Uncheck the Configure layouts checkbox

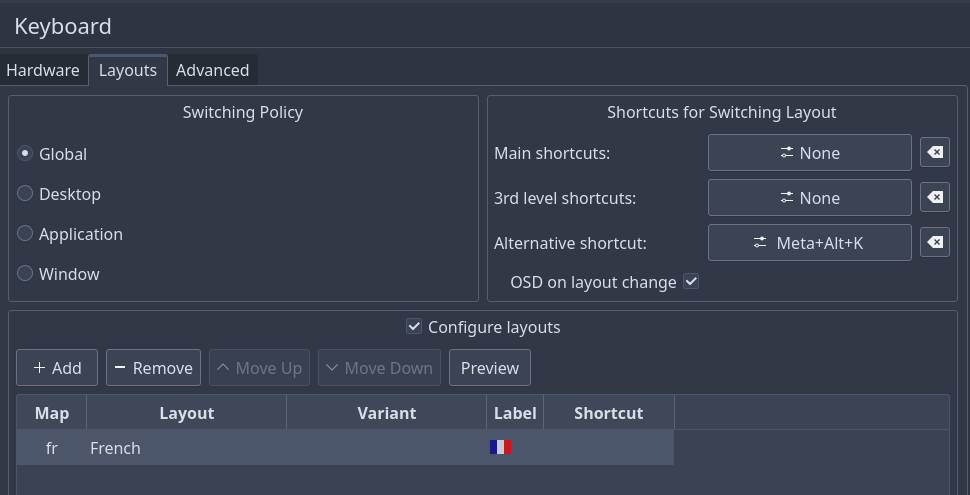414,327
